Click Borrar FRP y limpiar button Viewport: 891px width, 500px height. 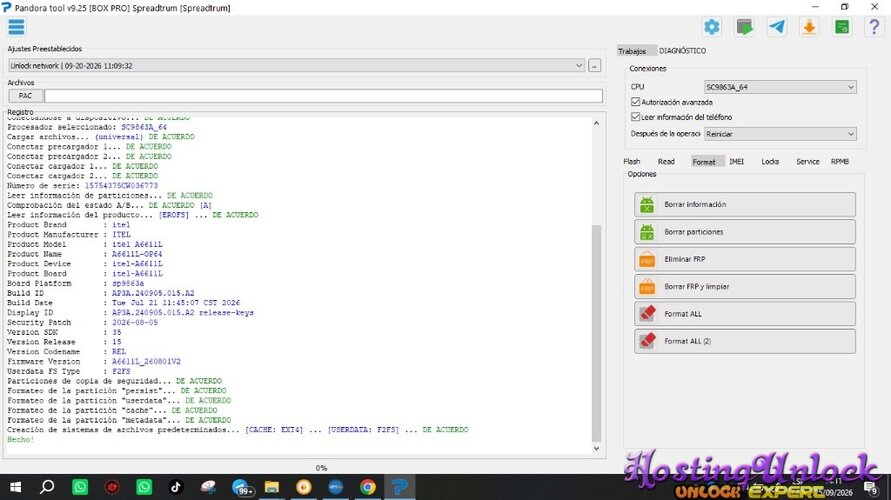tap(744, 286)
